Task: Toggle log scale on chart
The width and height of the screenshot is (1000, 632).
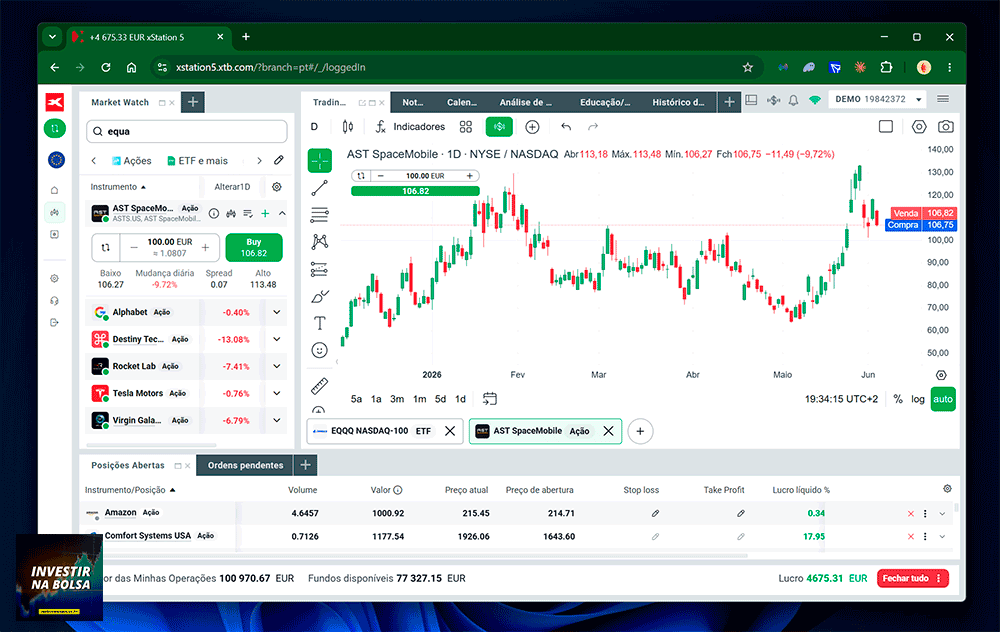Action: point(918,399)
